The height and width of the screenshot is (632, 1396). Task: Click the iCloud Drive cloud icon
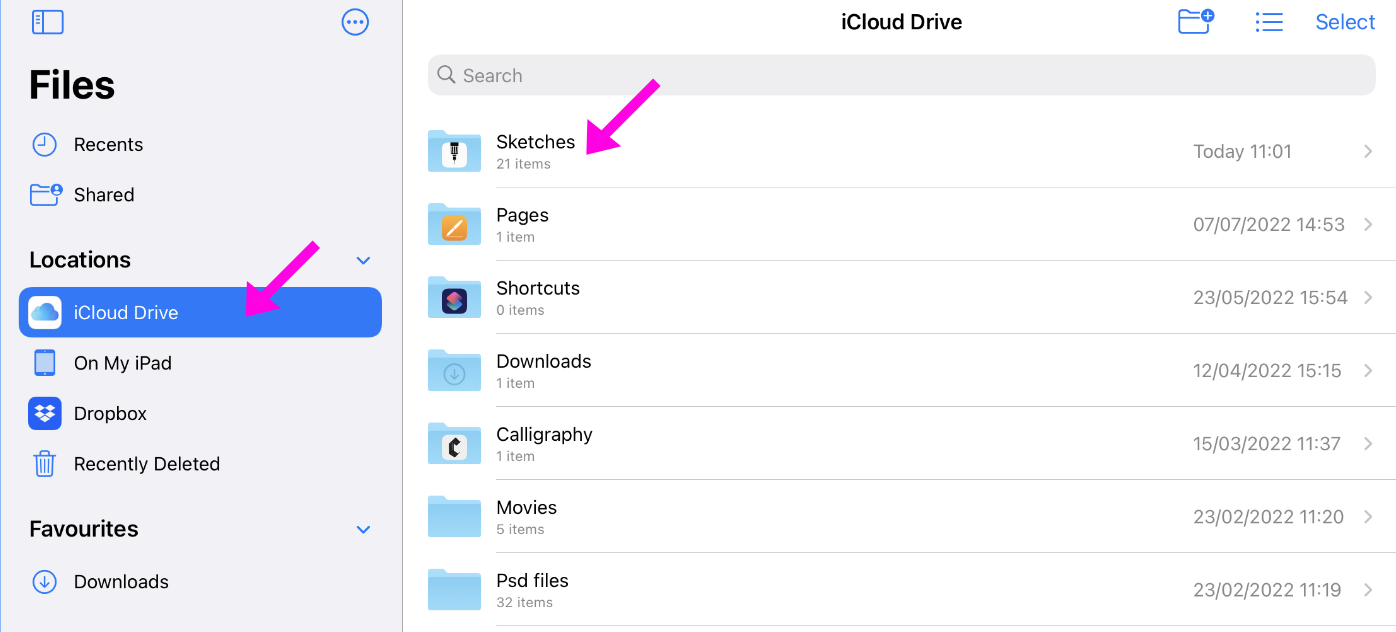point(45,312)
